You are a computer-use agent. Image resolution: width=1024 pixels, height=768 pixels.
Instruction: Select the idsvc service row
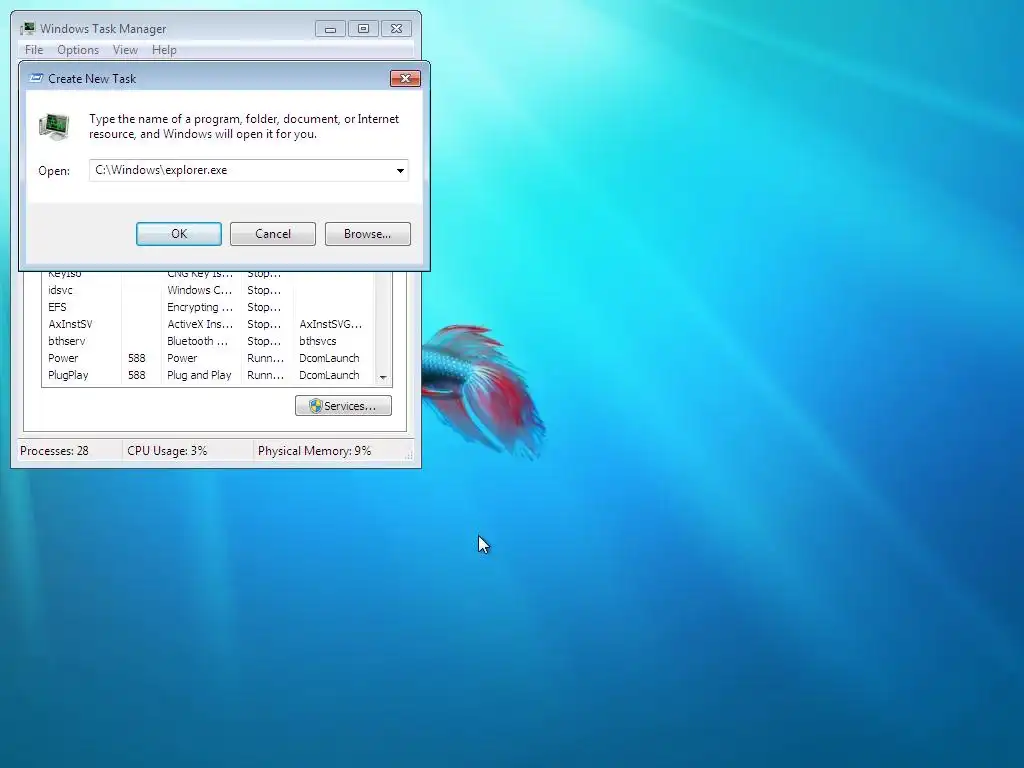[x=207, y=290]
